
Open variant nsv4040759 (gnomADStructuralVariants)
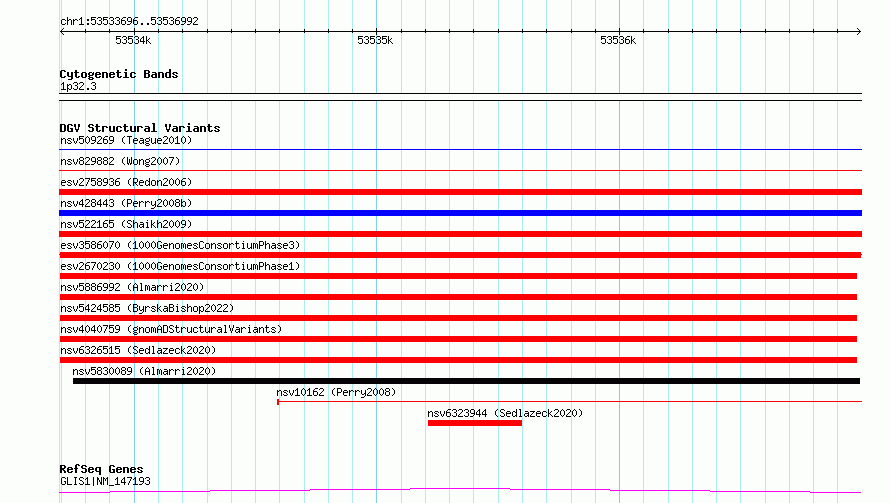(171, 329)
